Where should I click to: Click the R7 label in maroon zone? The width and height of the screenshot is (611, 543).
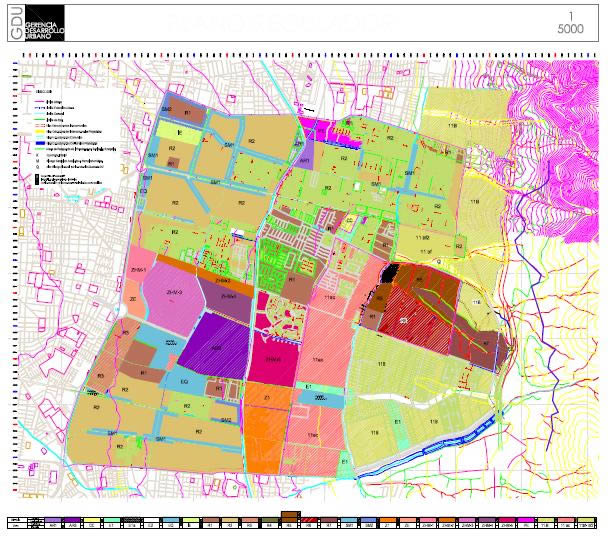[x=486, y=343]
